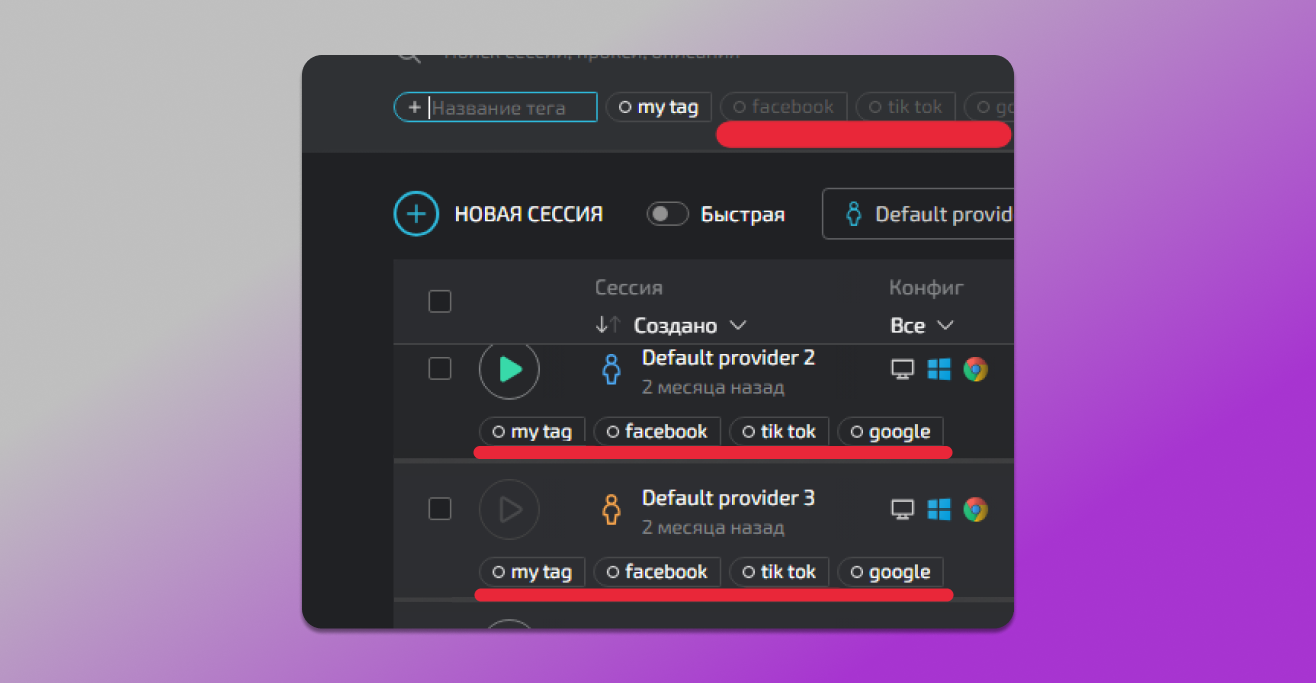Click Windows OS icon in Default provider 3 row
Viewport: 1316px width, 683px height.
point(938,510)
